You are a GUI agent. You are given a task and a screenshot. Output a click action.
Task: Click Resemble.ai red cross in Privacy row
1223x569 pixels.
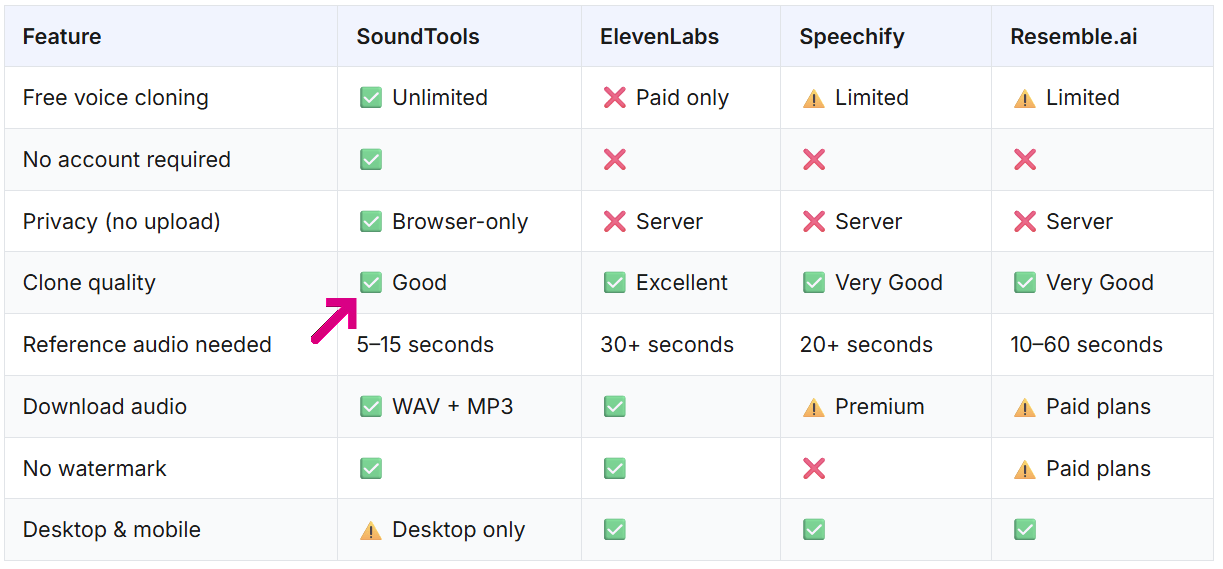click(x=1025, y=222)
